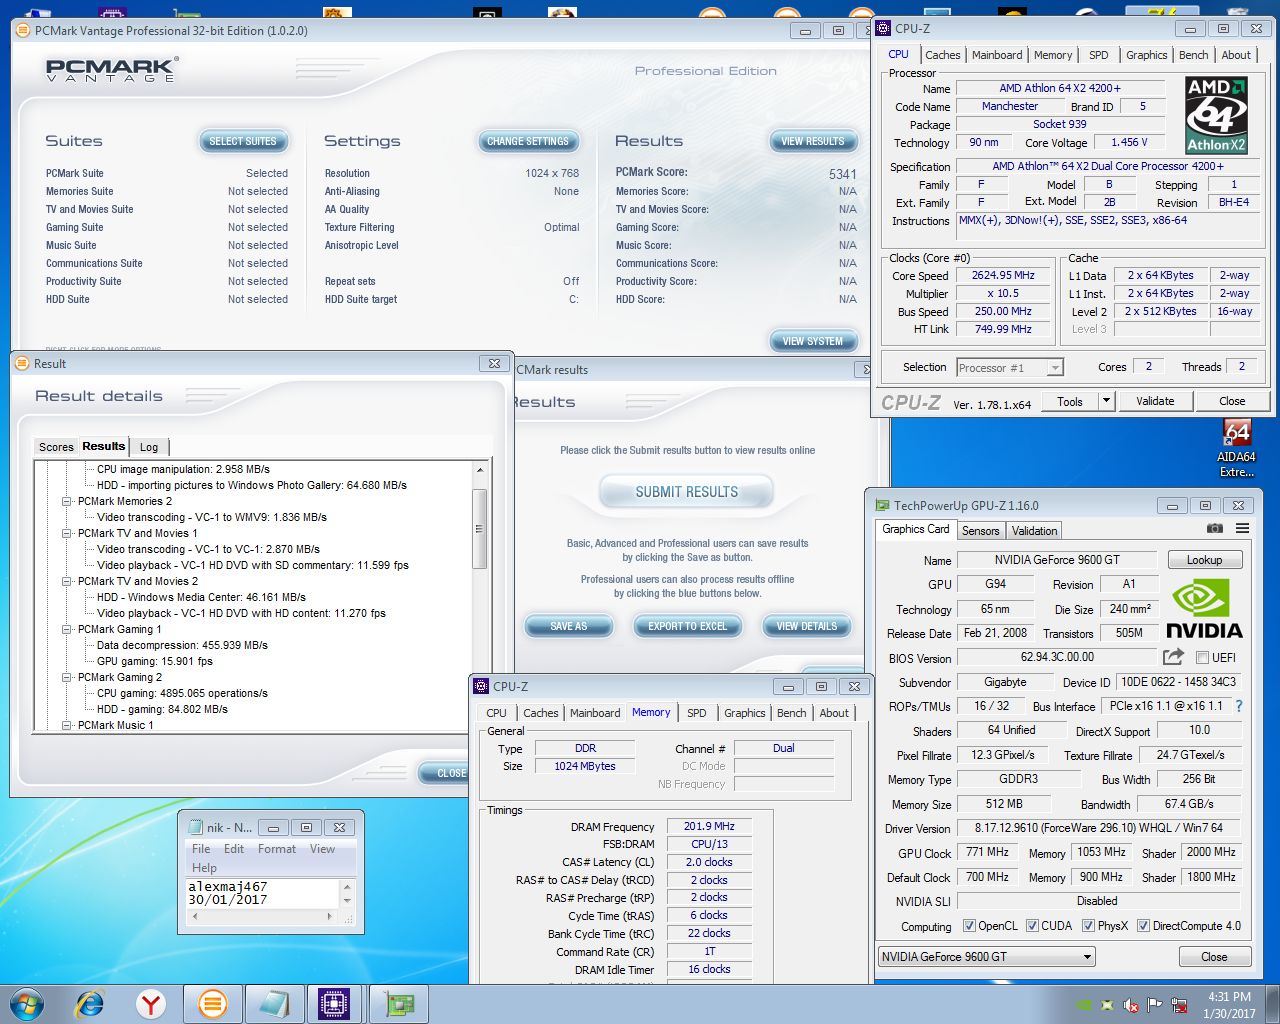Switch to Notepad taskbar button
Image resolution: width=1280 pixels, height=1024 pixels.
pos(273,1004)
